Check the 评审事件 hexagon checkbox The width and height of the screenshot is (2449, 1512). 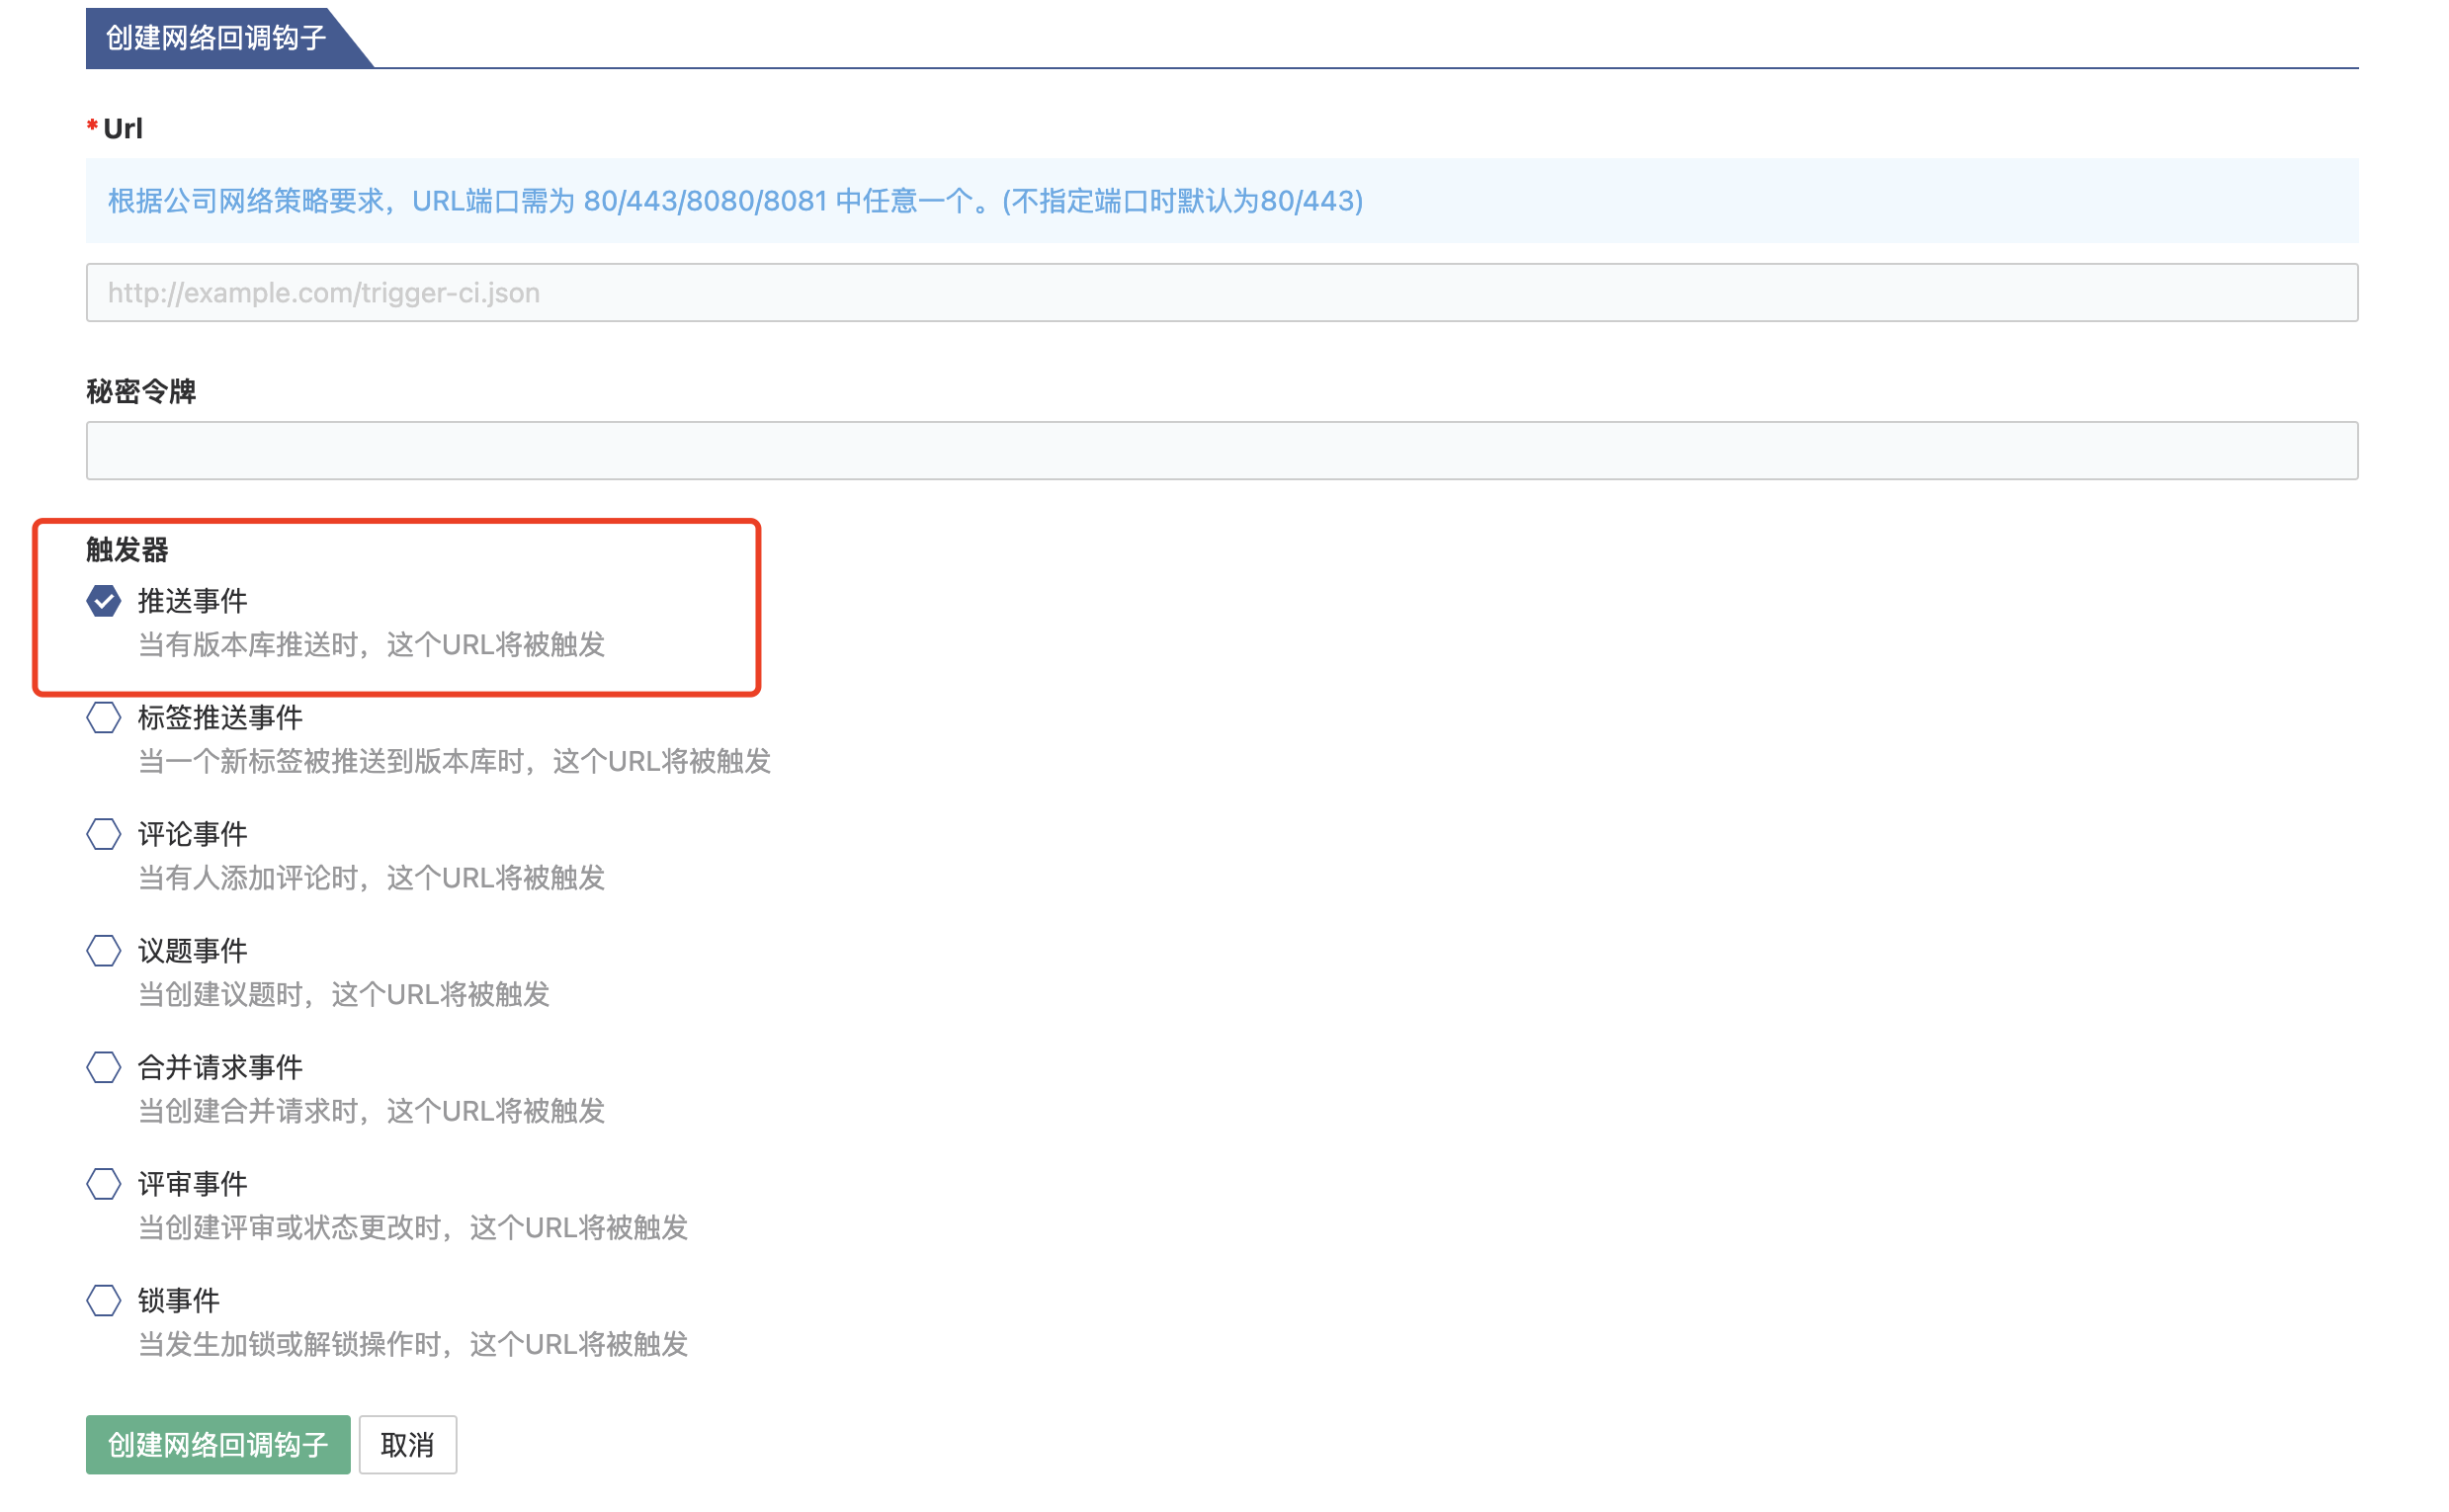(x=103, y=1184)
